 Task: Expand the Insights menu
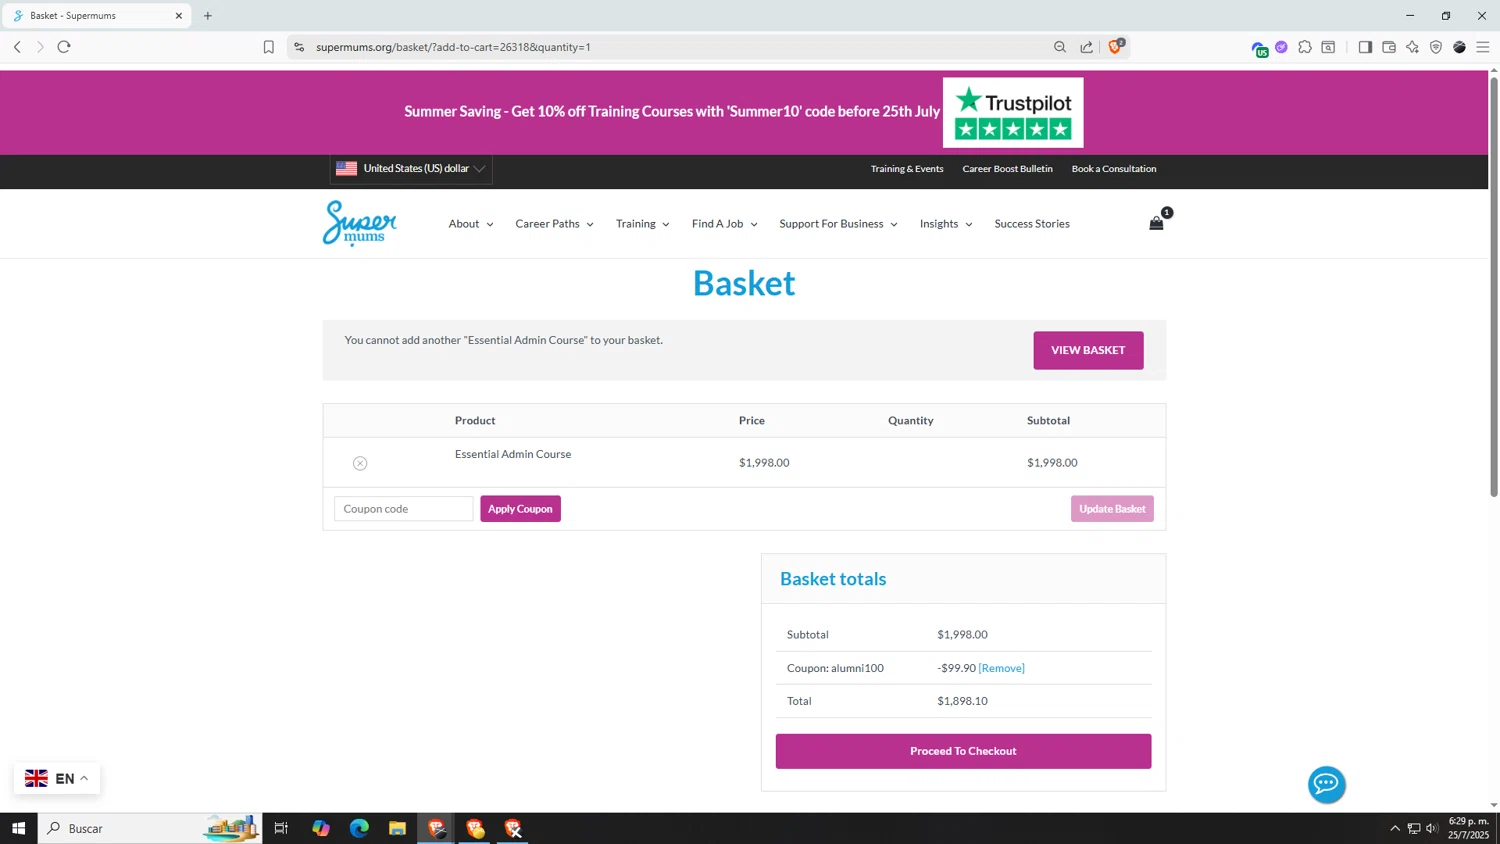click(946, 224)
